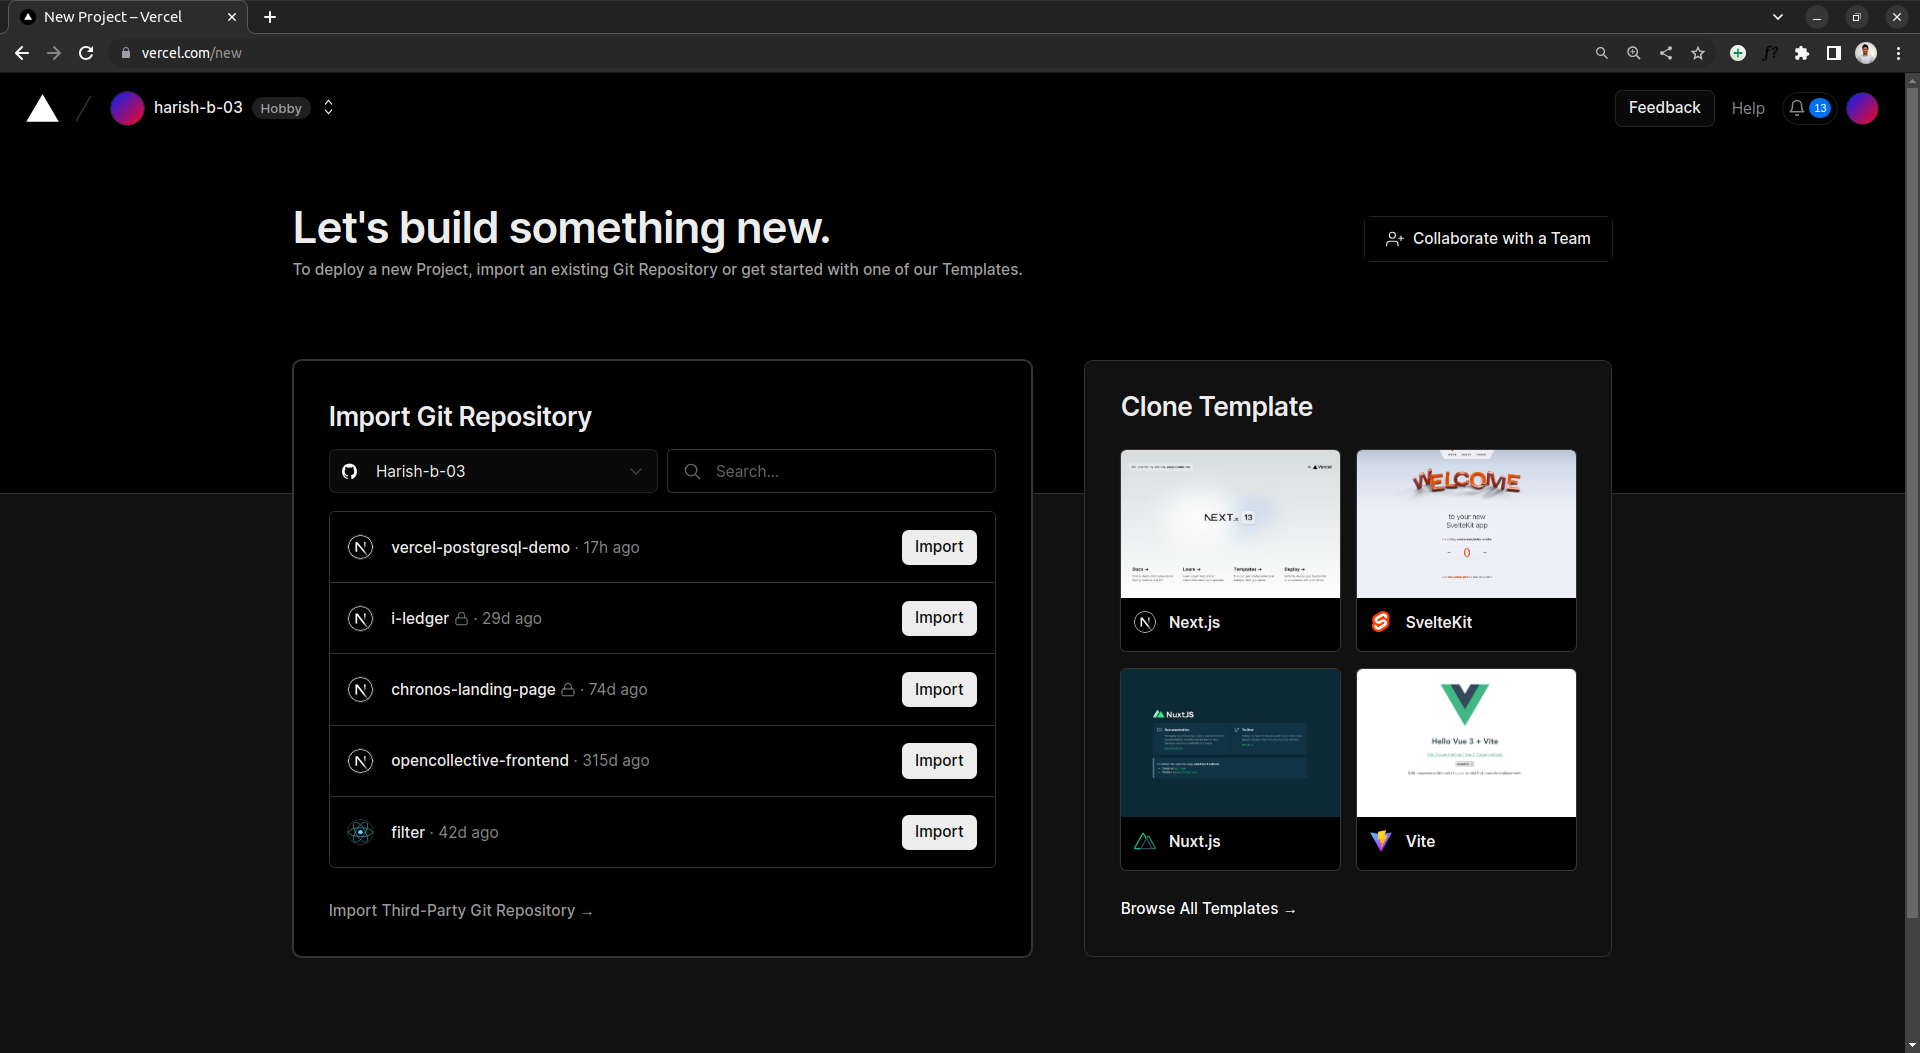The image size is (1920, 1053).
Task: Focus the repository Search field
Action: pos(831,471)
